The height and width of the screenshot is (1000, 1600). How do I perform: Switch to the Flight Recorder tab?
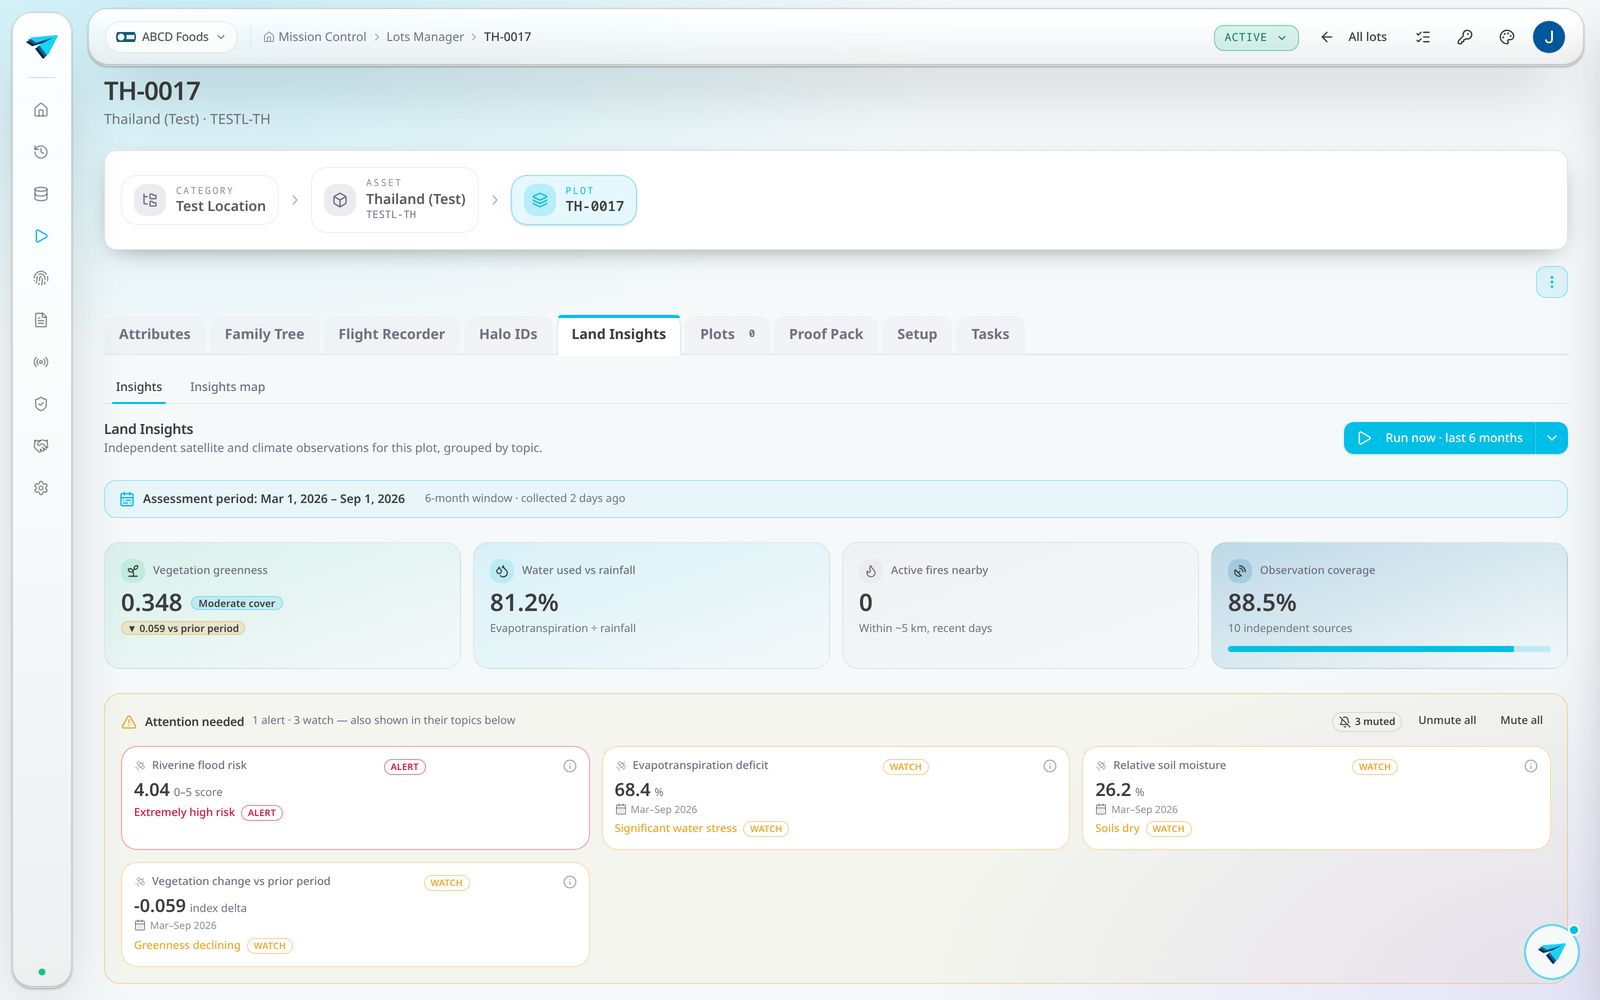pyautogui.click(x=392, y=334)
